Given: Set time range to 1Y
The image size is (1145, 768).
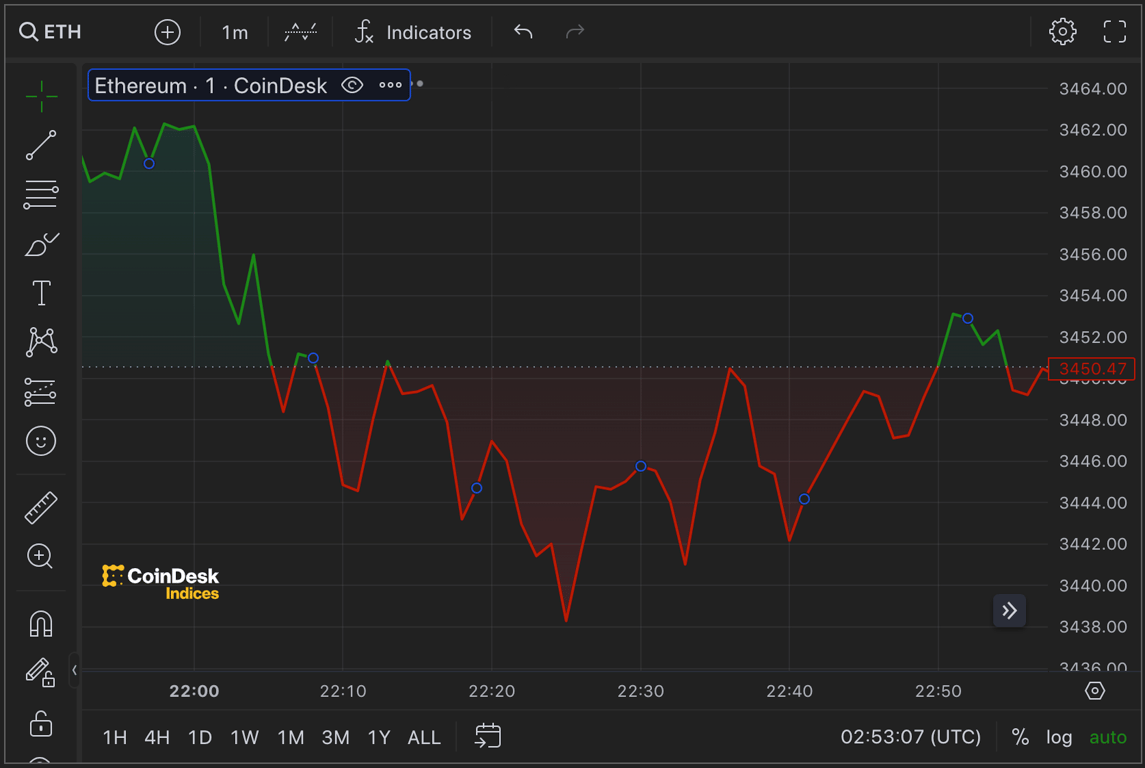Looking at the screenshot, I should point(379,737).
